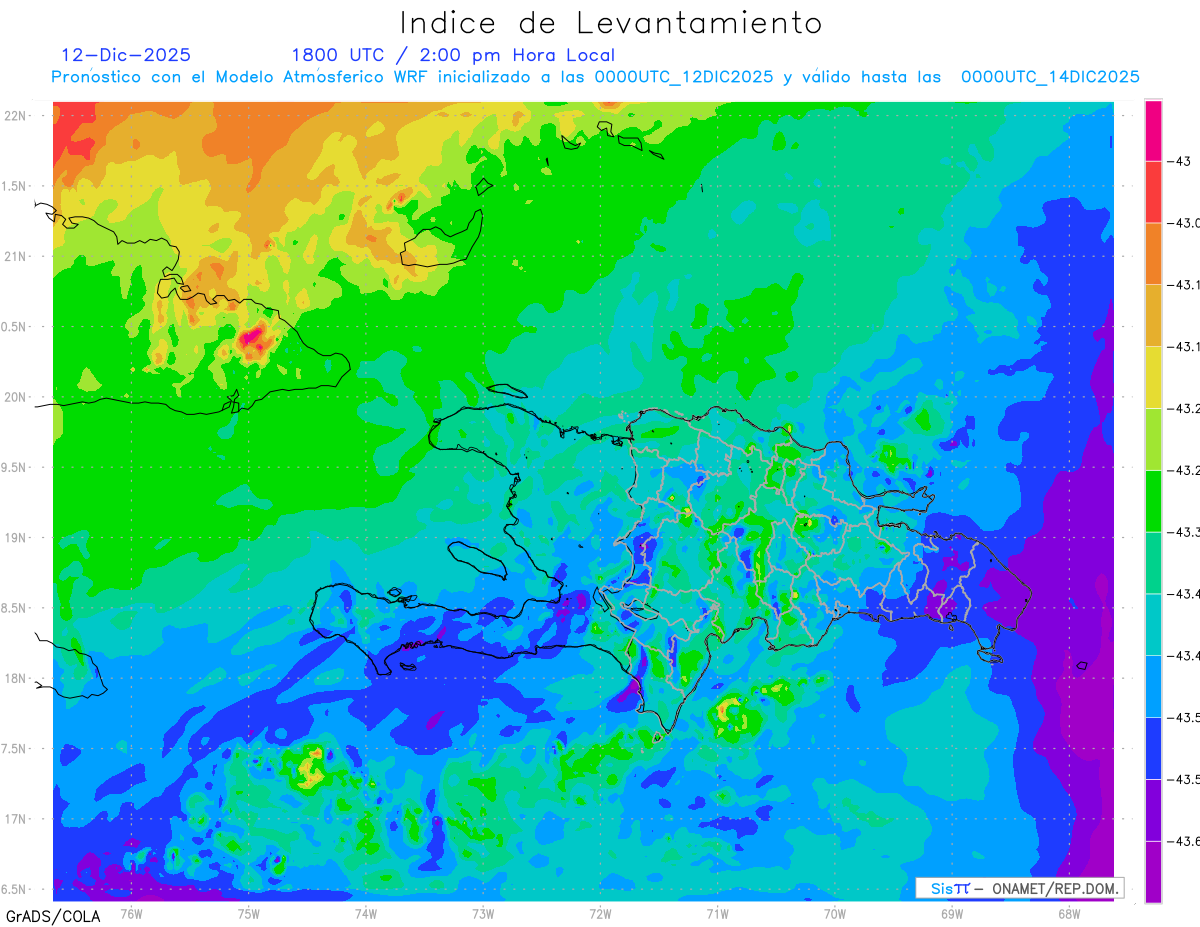Click the valid-until time "0000UTC_14DIC2025"
The image size is (1200, 927).
point(1050,78)
